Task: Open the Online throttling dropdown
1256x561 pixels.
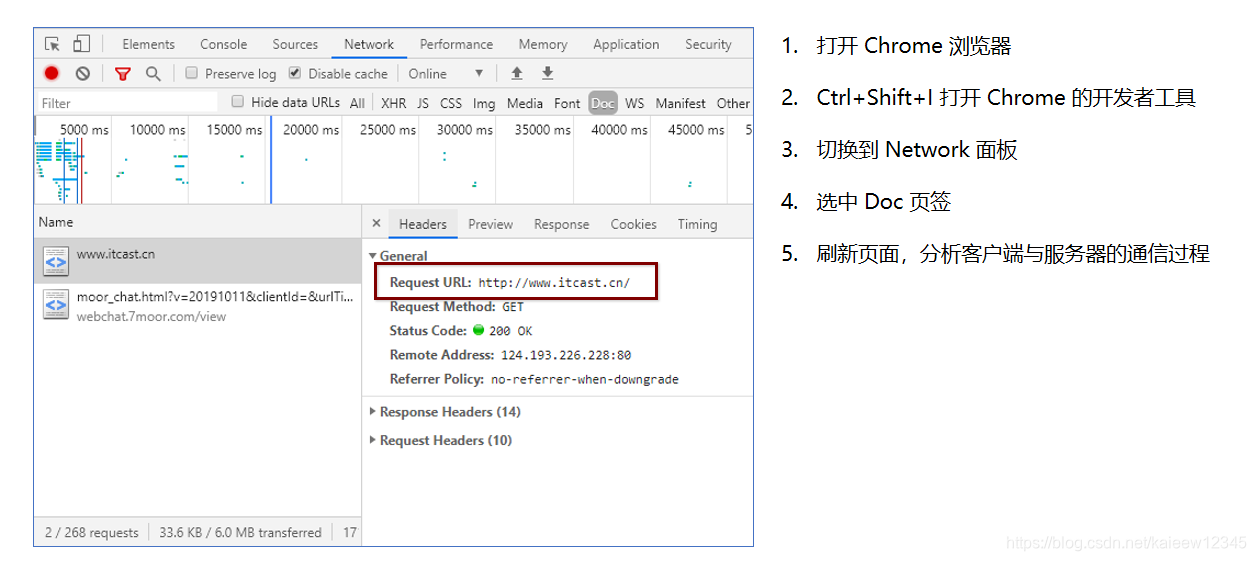Action: [x=446, y=73]
